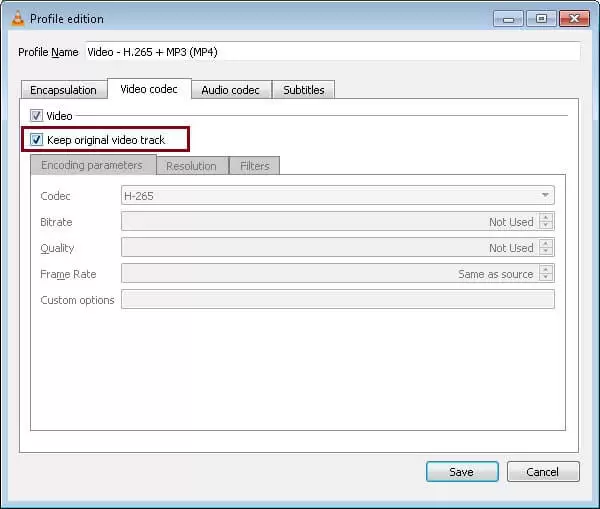
Task: Cancel the profile edition dialog
Action: tap(543, 471)
